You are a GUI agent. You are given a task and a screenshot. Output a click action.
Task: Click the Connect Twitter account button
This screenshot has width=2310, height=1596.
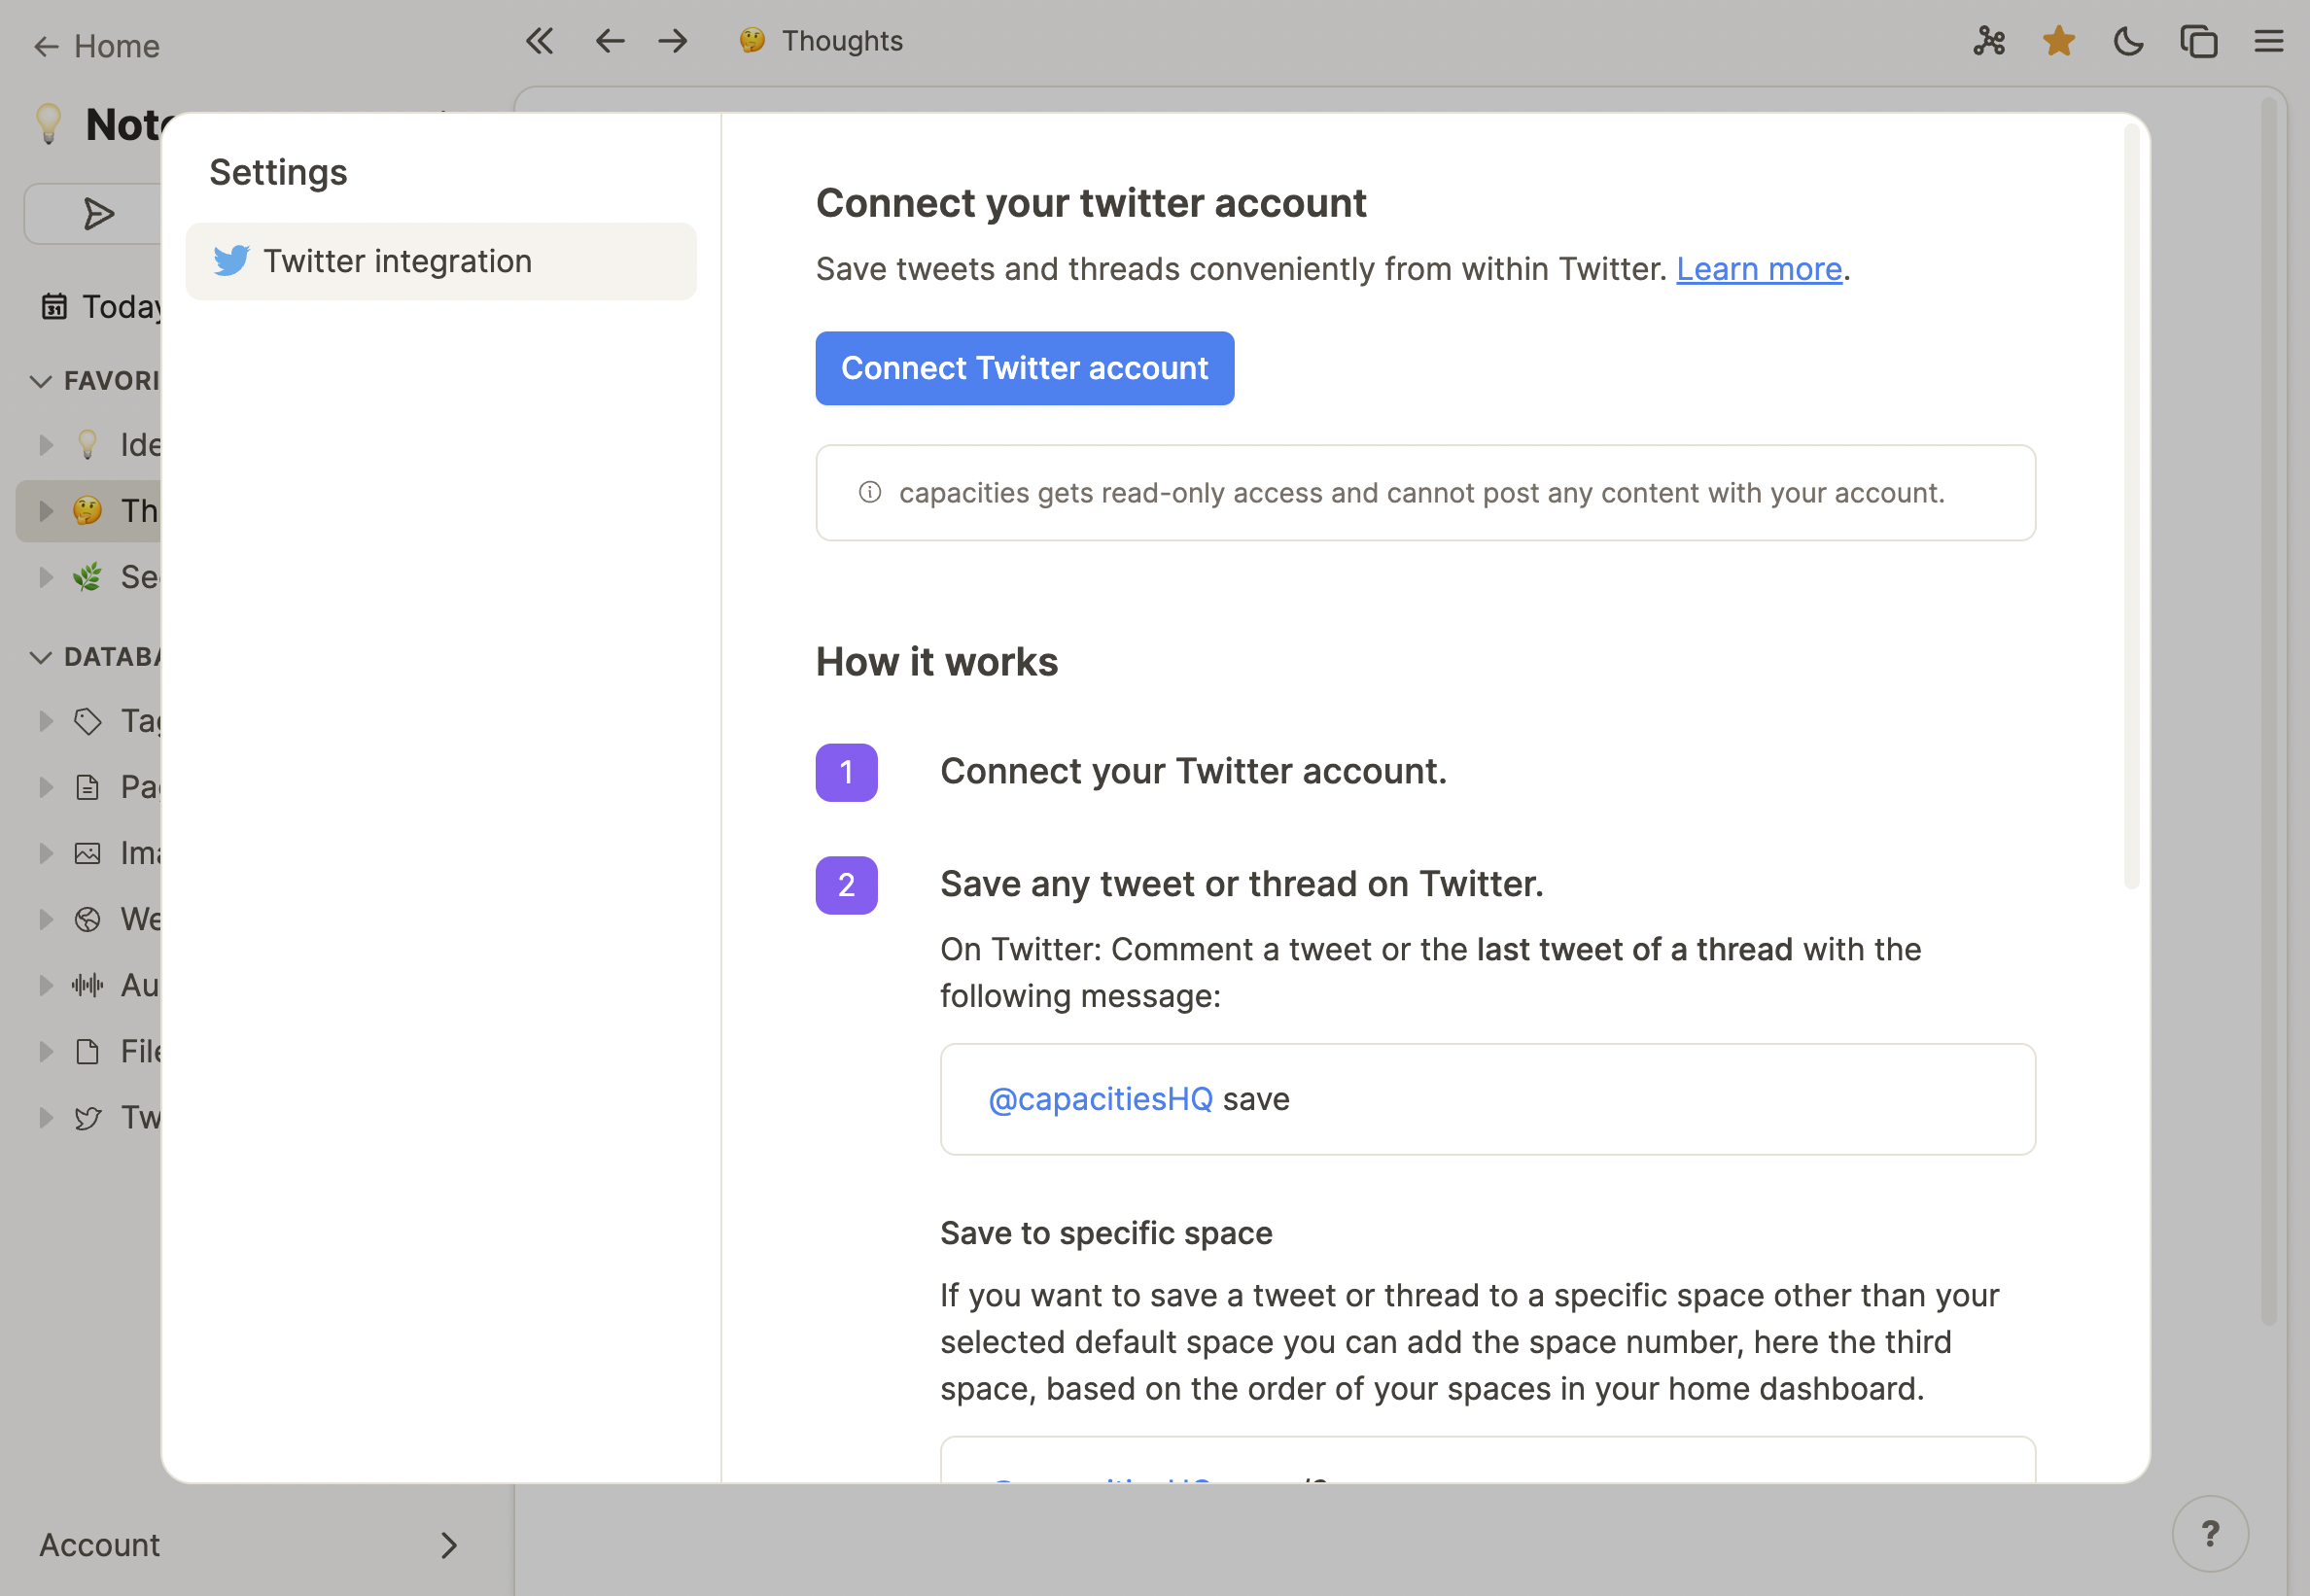point(1024,368)
